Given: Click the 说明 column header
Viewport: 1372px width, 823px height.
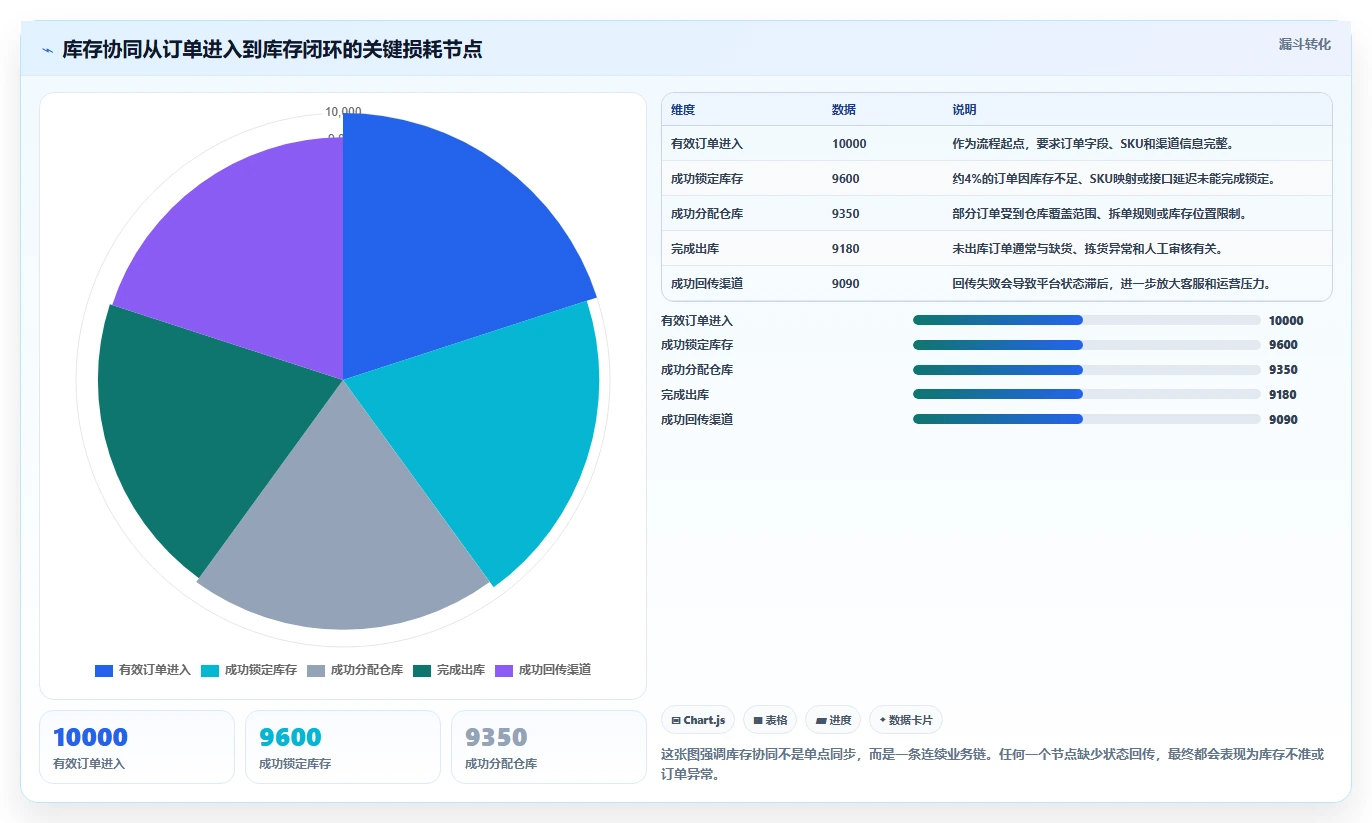Looking at the screenshot, I should coord(964,110).
